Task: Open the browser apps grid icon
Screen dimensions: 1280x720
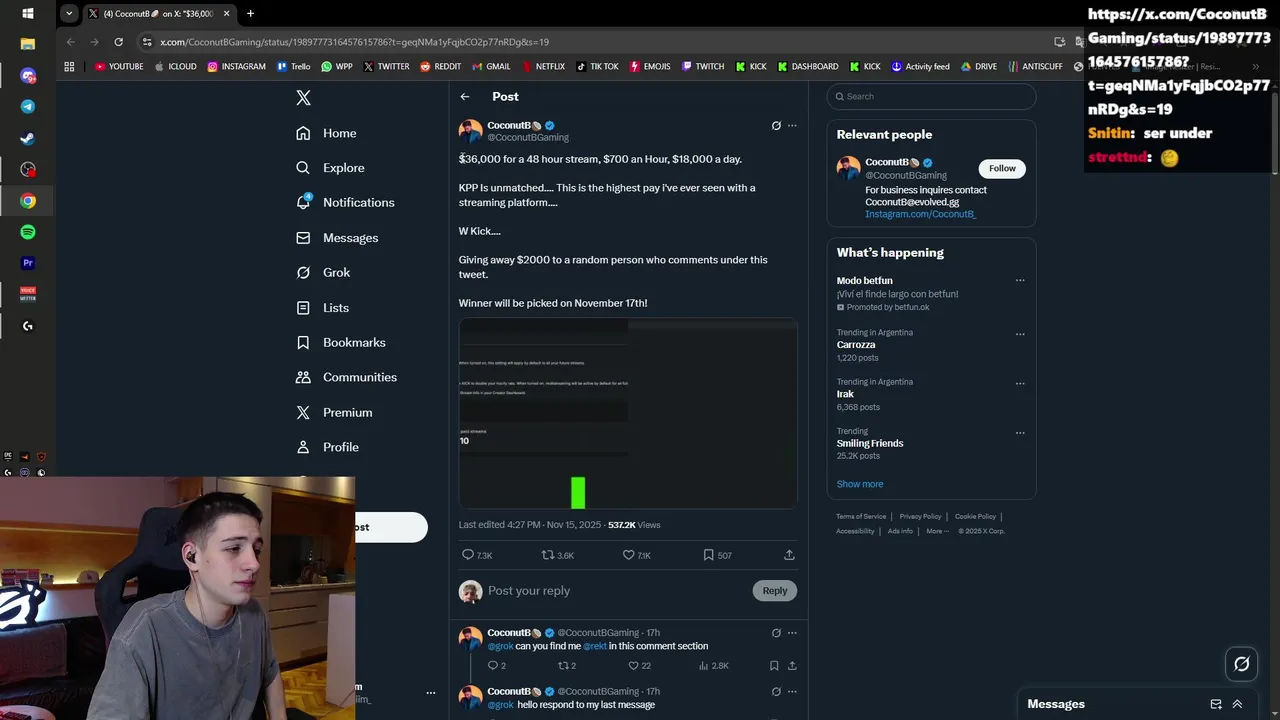Action: [69, 66]
